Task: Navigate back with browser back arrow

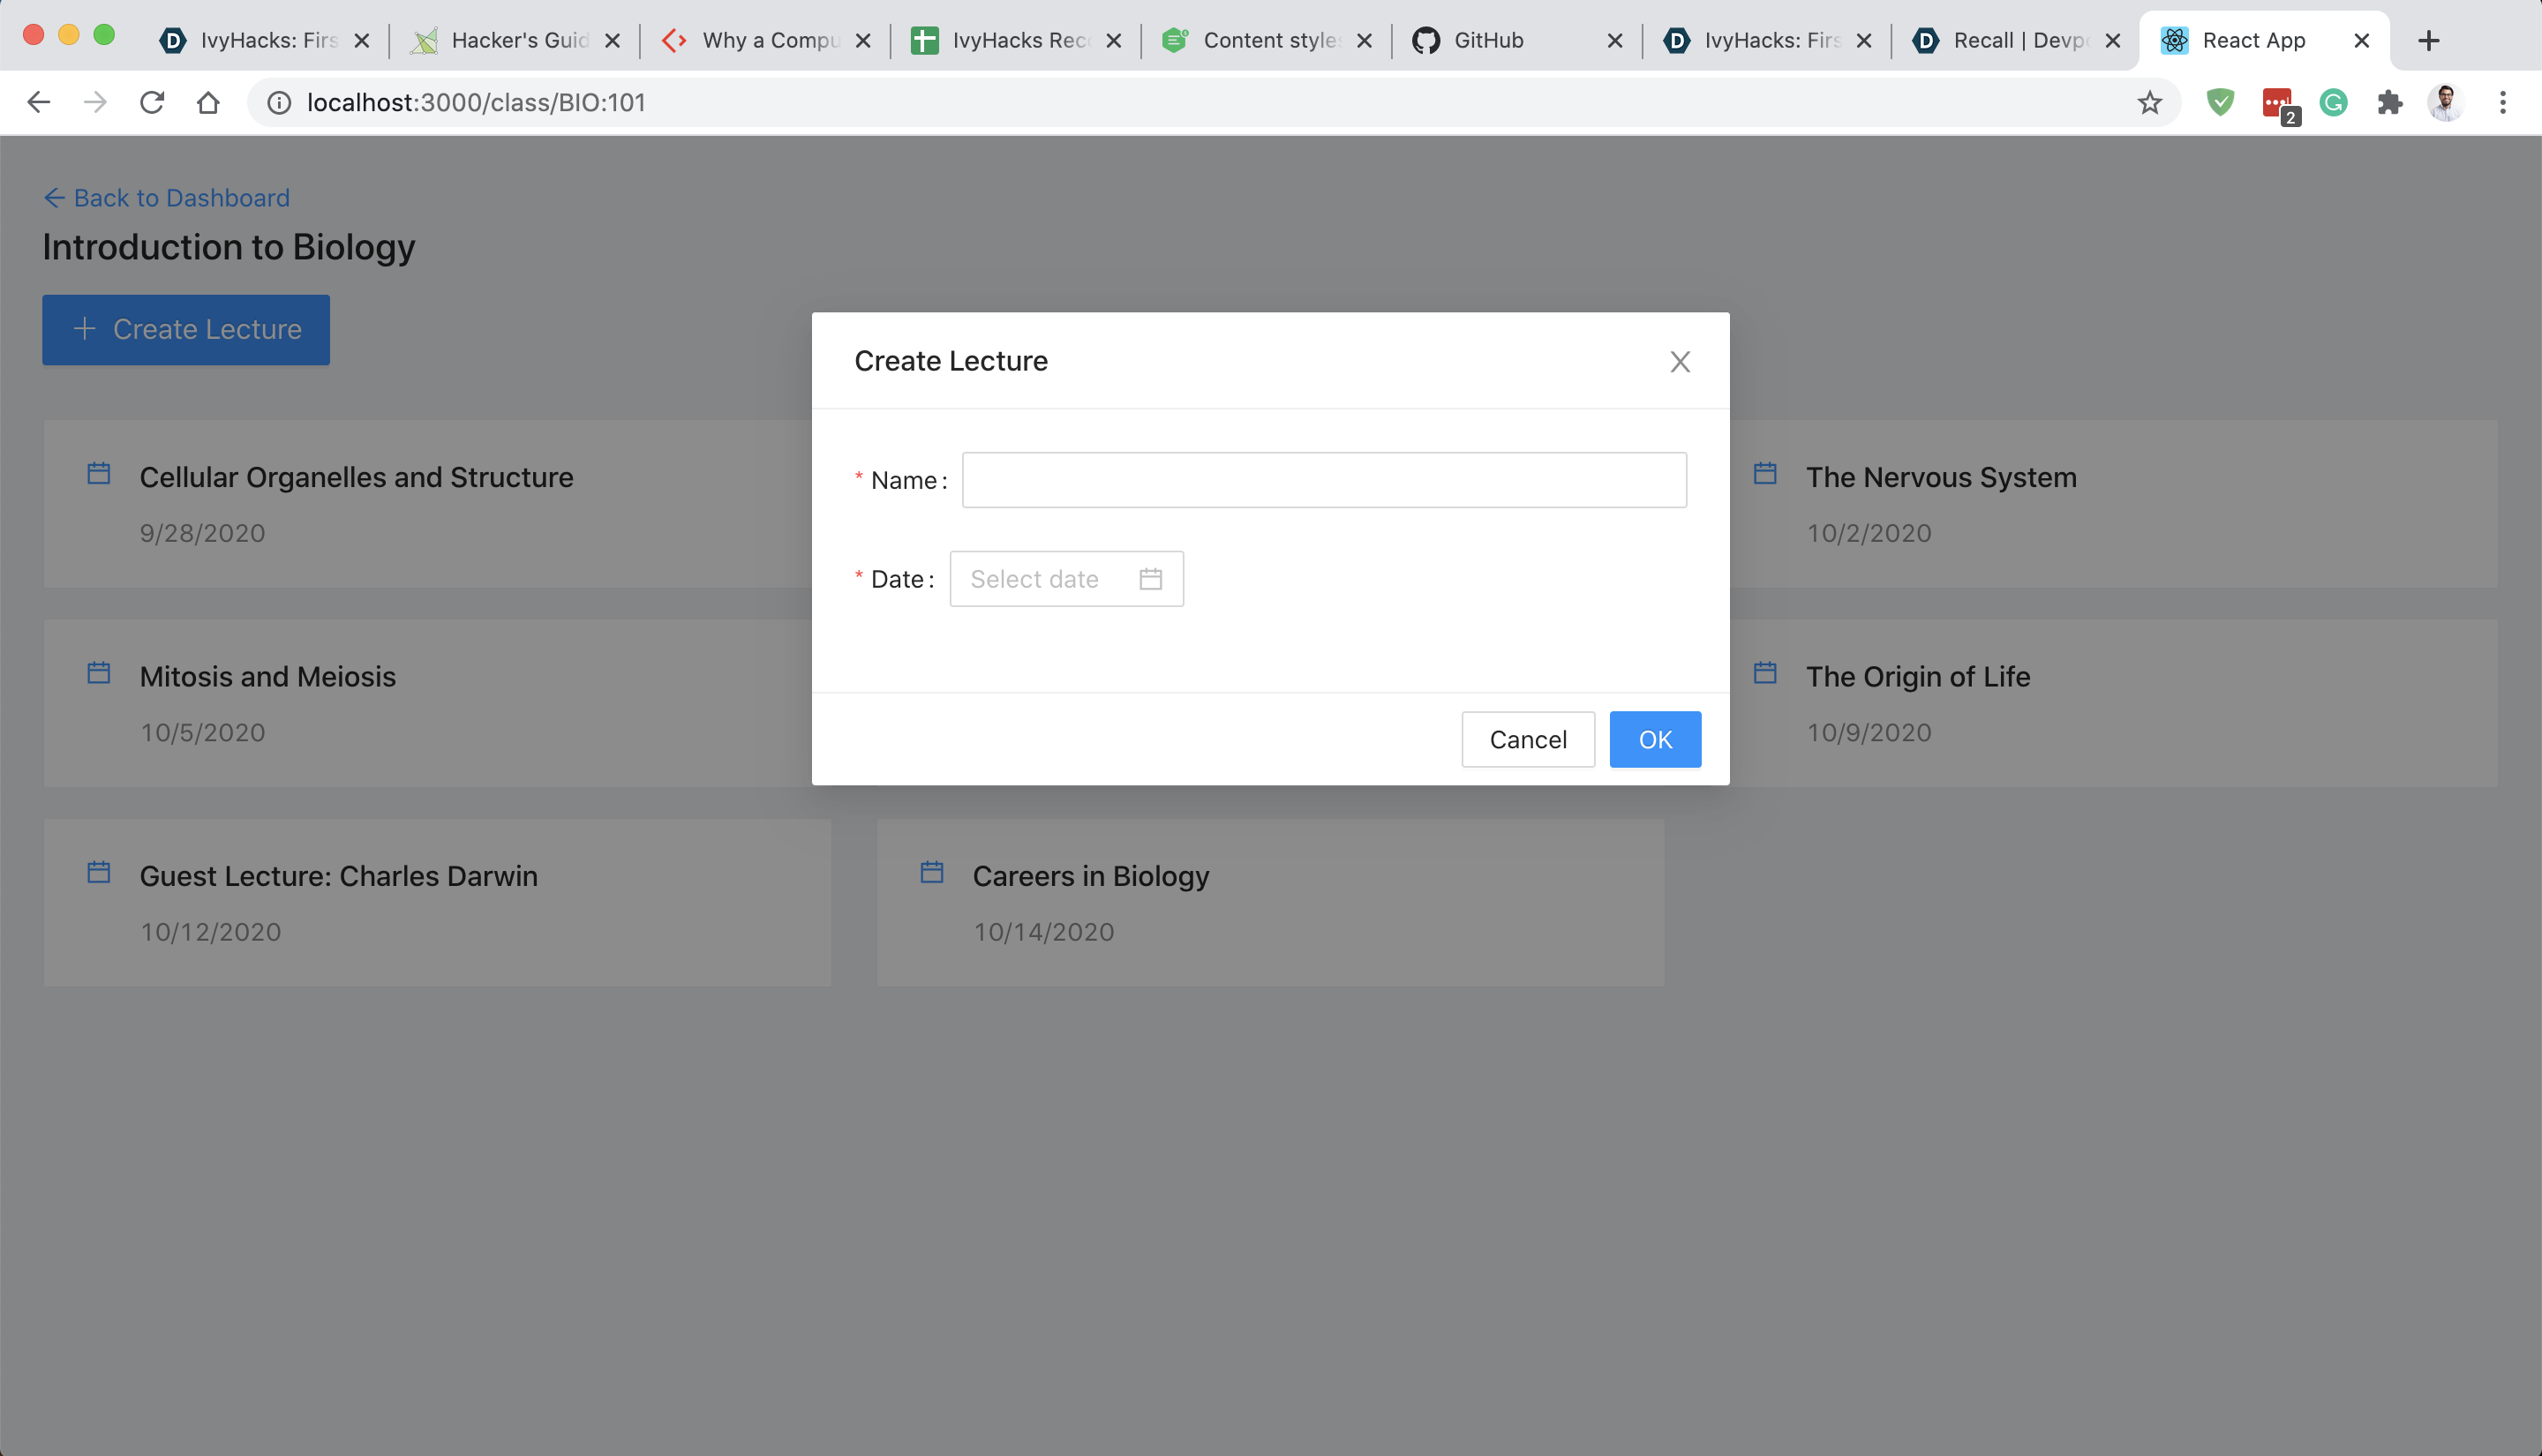Action: (38, 102)
